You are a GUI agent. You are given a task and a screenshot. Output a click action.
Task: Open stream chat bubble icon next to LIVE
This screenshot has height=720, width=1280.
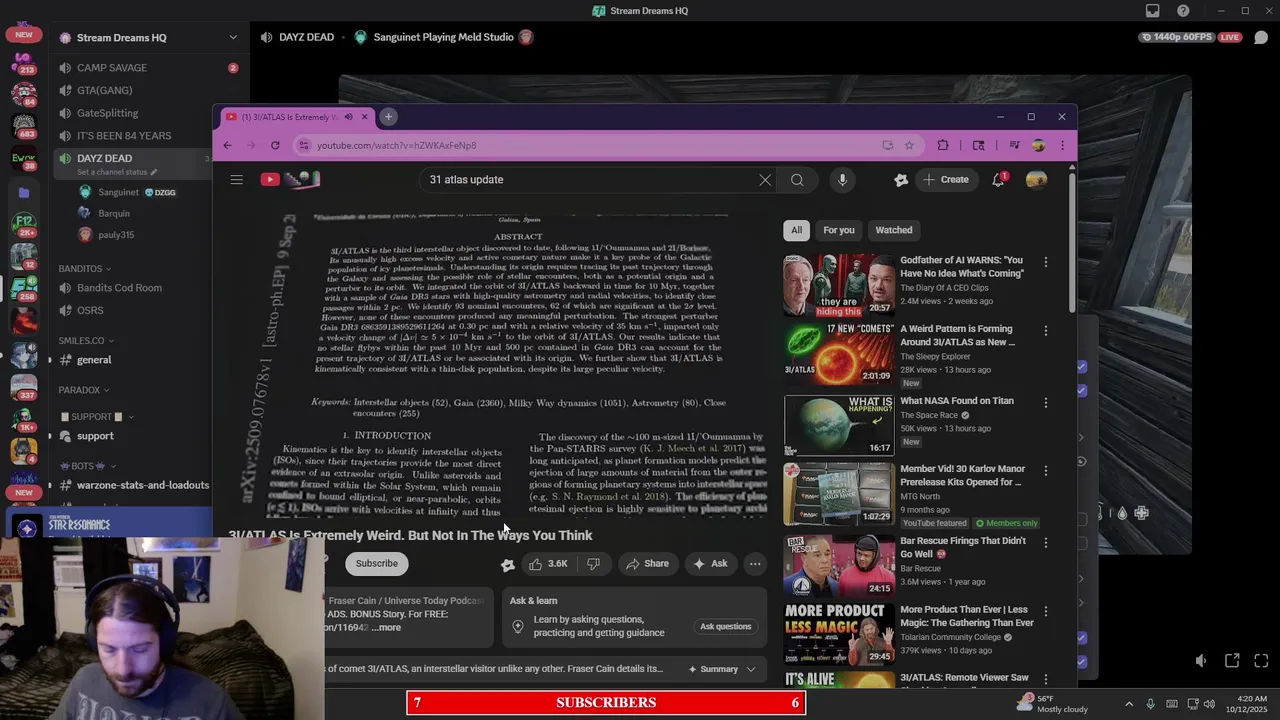click(1261, 37)
